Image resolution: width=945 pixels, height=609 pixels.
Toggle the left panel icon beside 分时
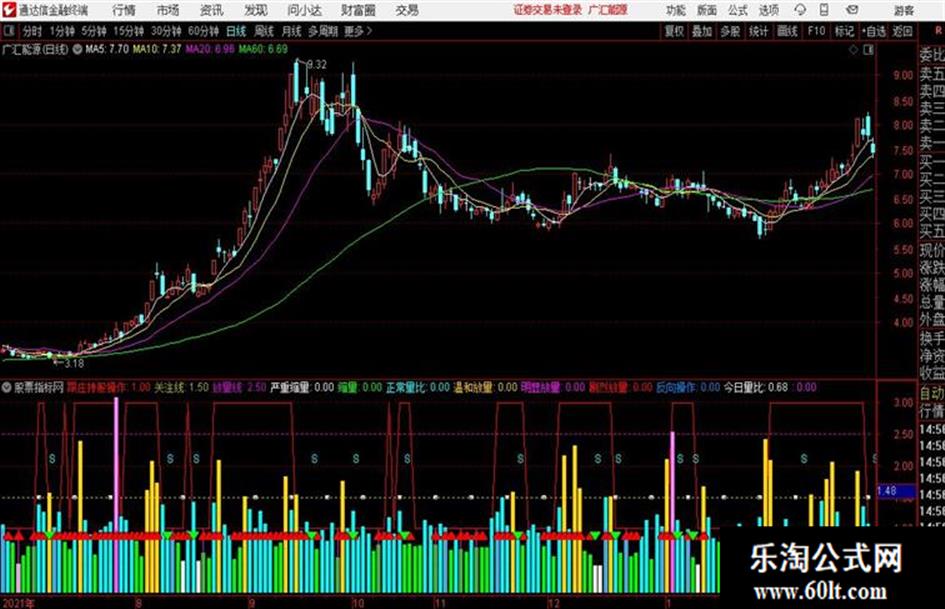(x=9, y=31)
